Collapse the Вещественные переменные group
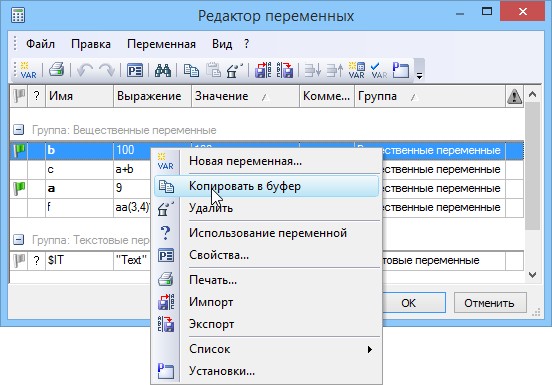 coord(18,130)
